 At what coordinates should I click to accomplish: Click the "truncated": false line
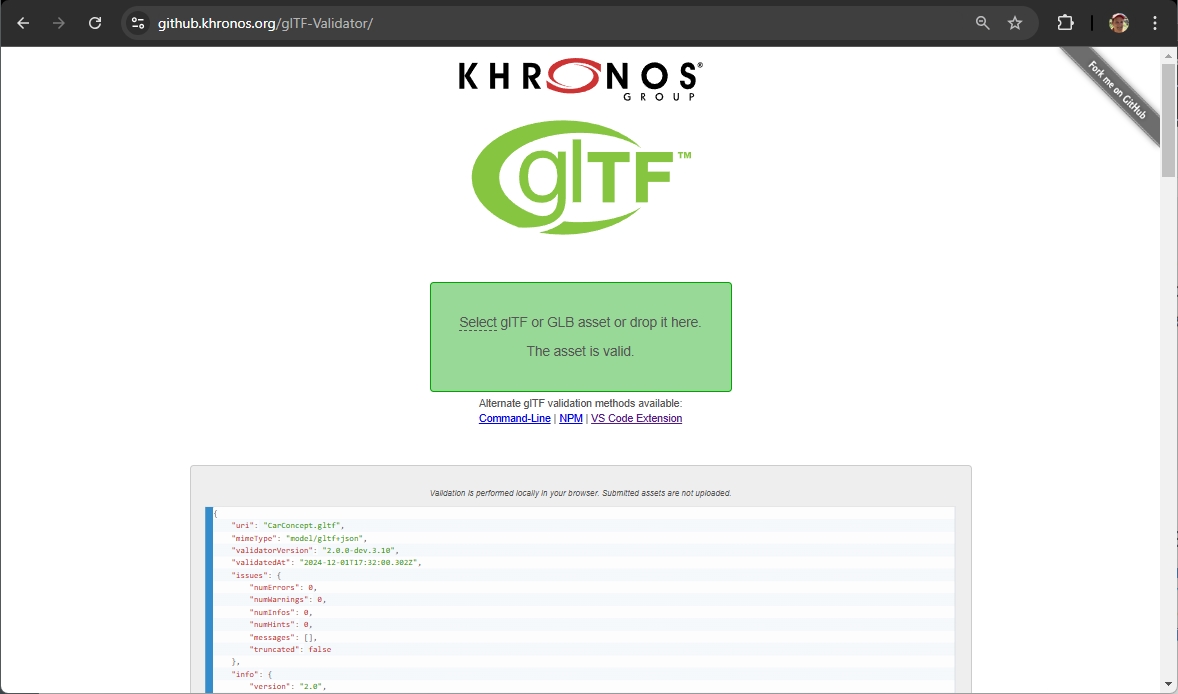pos(290,649)
